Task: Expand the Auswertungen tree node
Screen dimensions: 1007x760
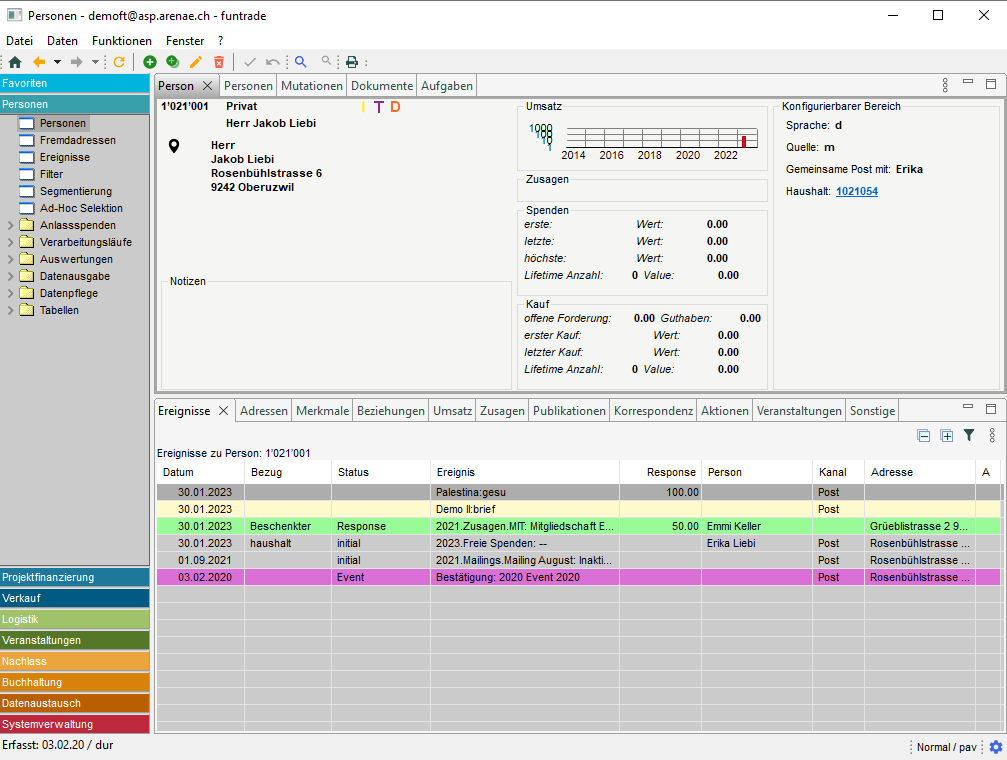Action: coord(11,259)
